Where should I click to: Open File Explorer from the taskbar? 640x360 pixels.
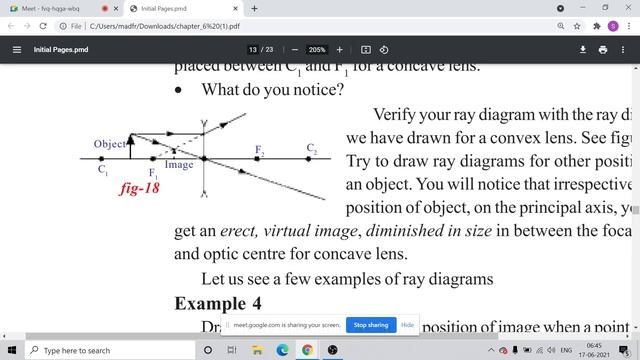pos(257,350)
